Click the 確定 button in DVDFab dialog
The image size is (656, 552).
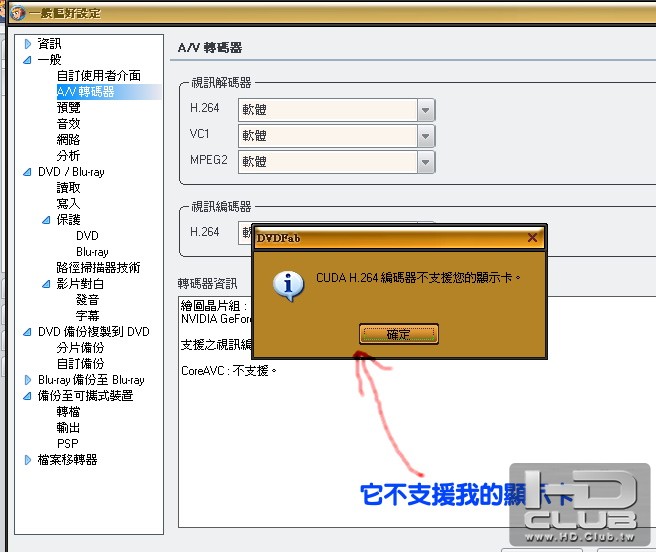coord(399,334)
